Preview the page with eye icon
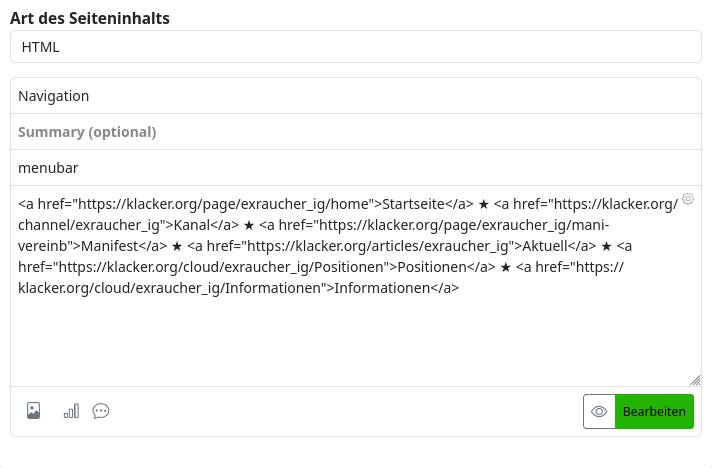712x468 pixels. coord(599,411)
